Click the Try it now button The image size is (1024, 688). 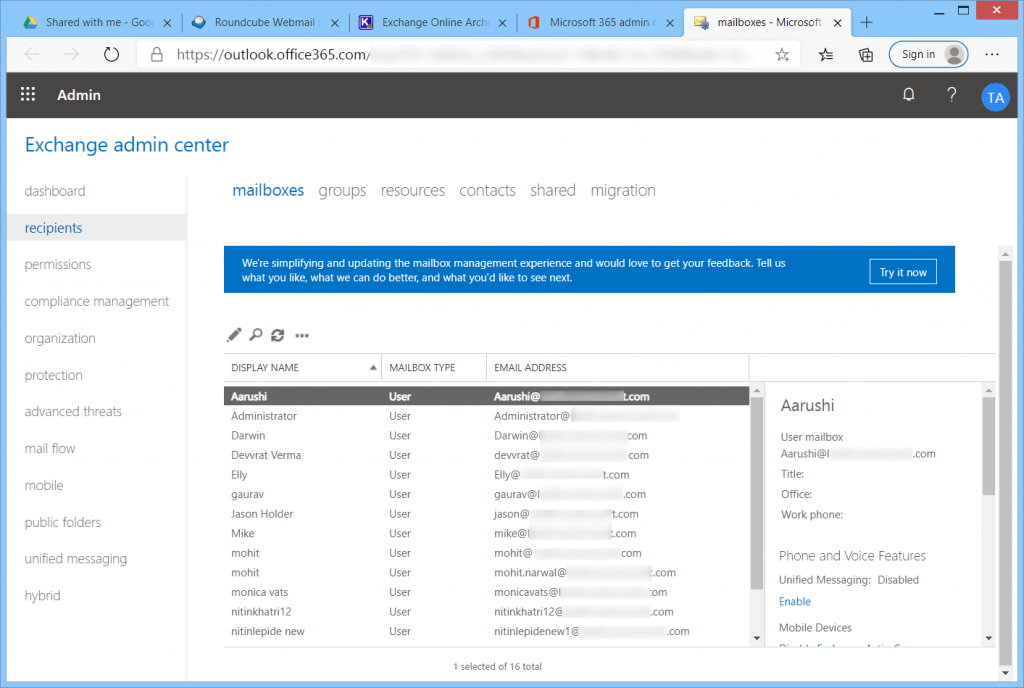point(902,271)
